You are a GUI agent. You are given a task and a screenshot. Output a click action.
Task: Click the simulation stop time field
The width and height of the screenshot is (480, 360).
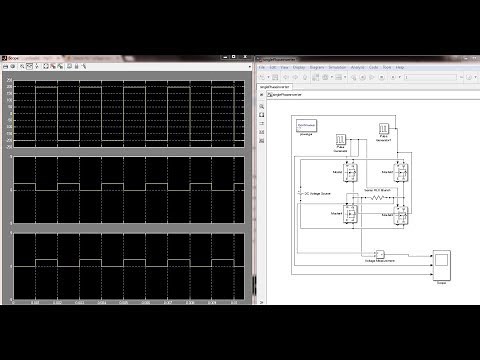[430, 77]
